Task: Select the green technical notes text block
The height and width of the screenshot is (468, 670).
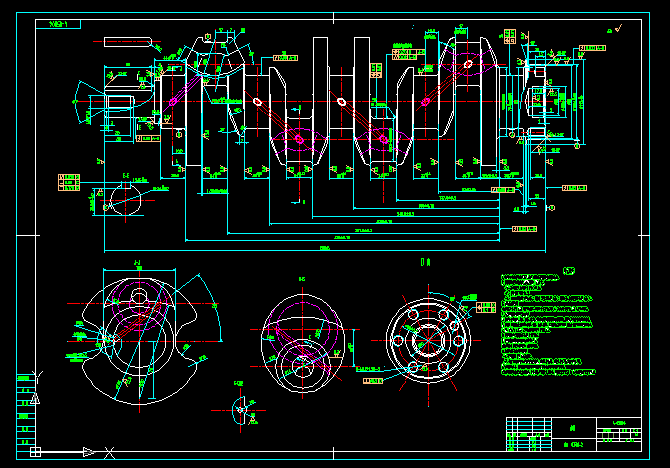Action: [546, 322]
